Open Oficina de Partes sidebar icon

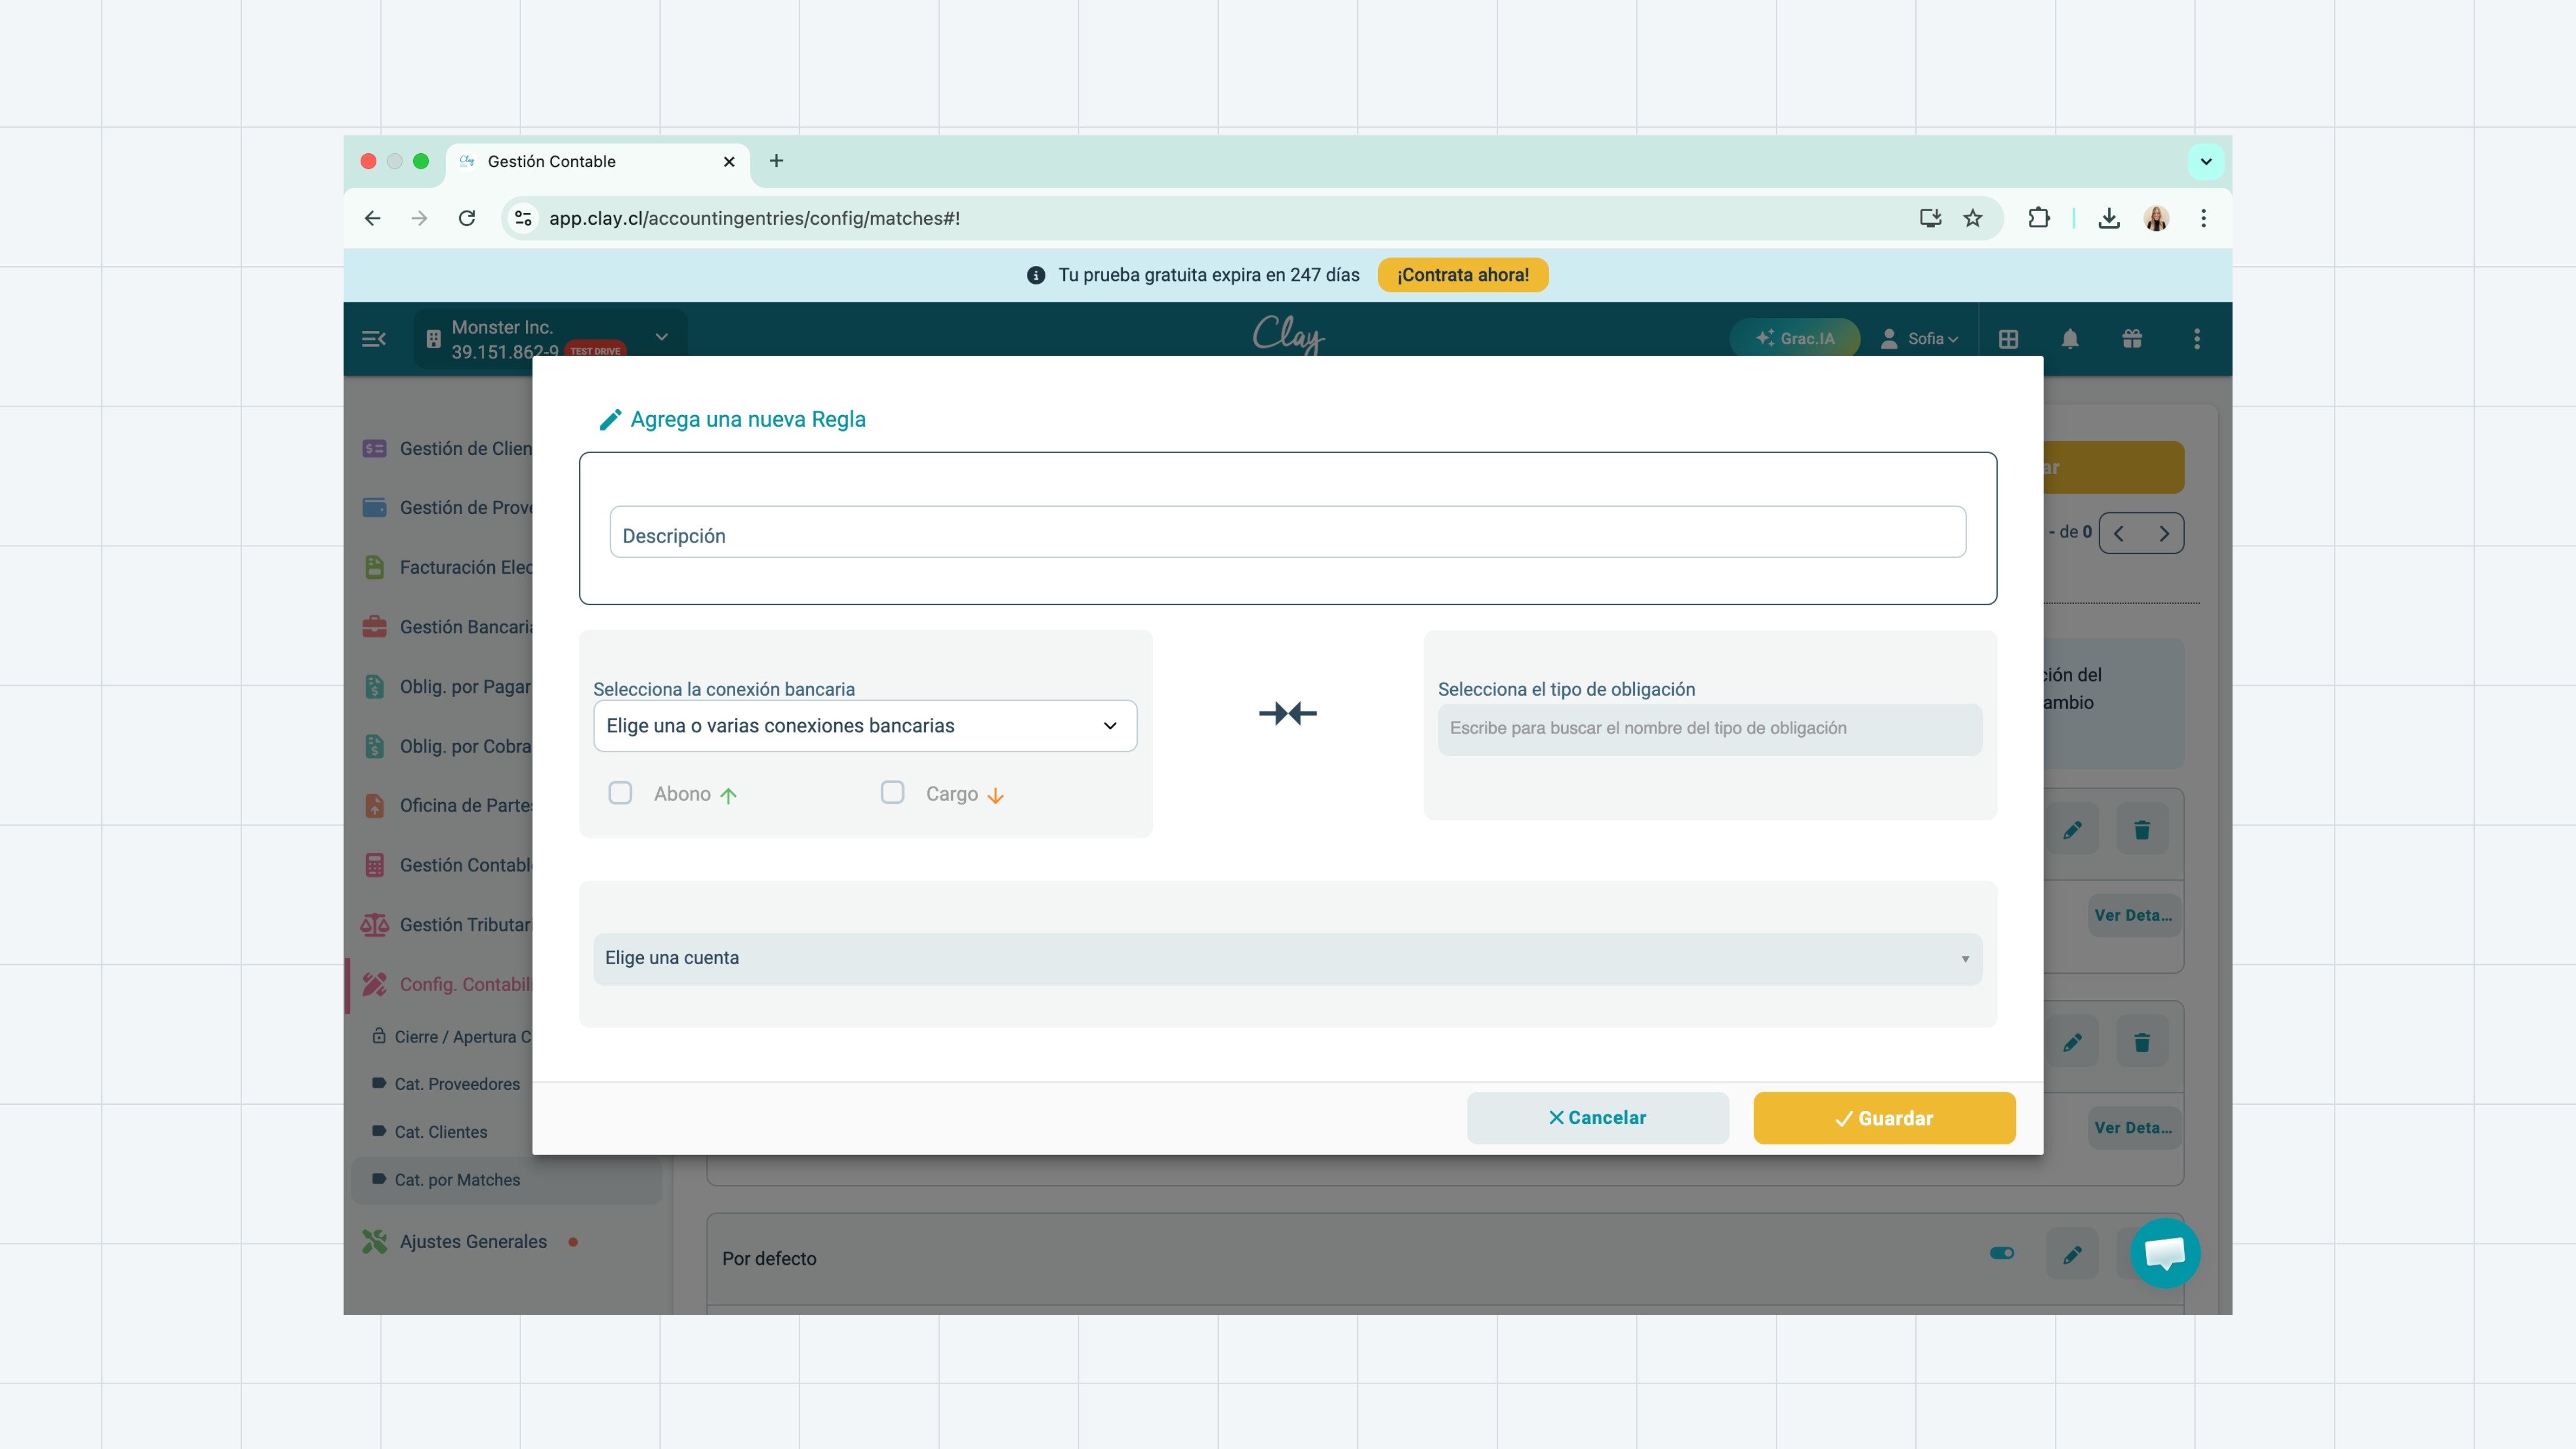(374, 806)
